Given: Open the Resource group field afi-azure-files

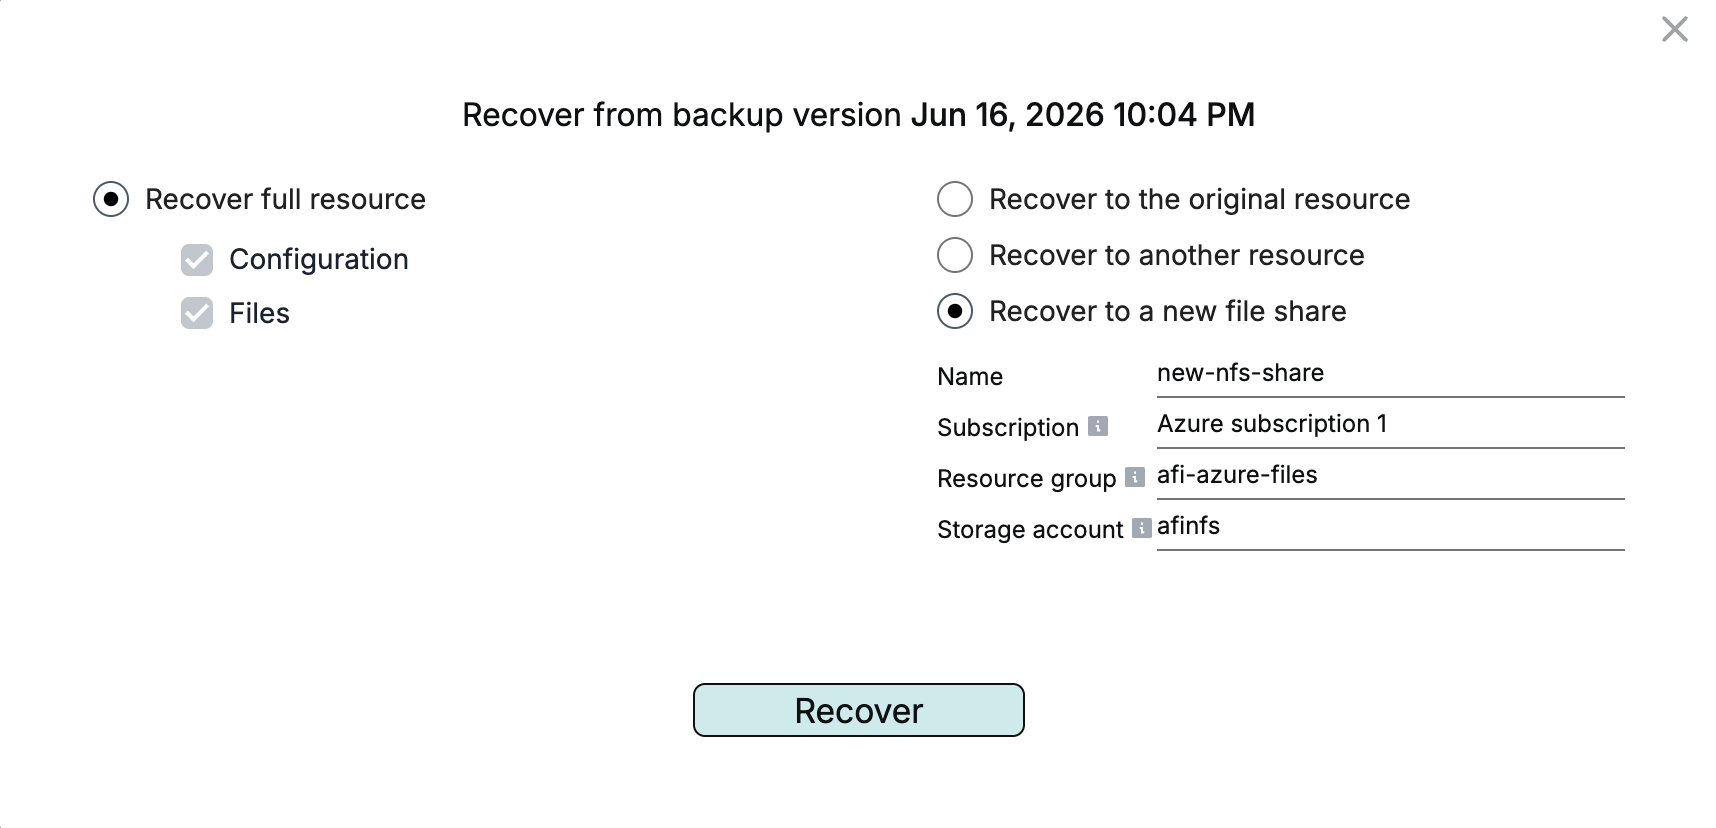Looking at the screenshot, I should pos(1390,475).
